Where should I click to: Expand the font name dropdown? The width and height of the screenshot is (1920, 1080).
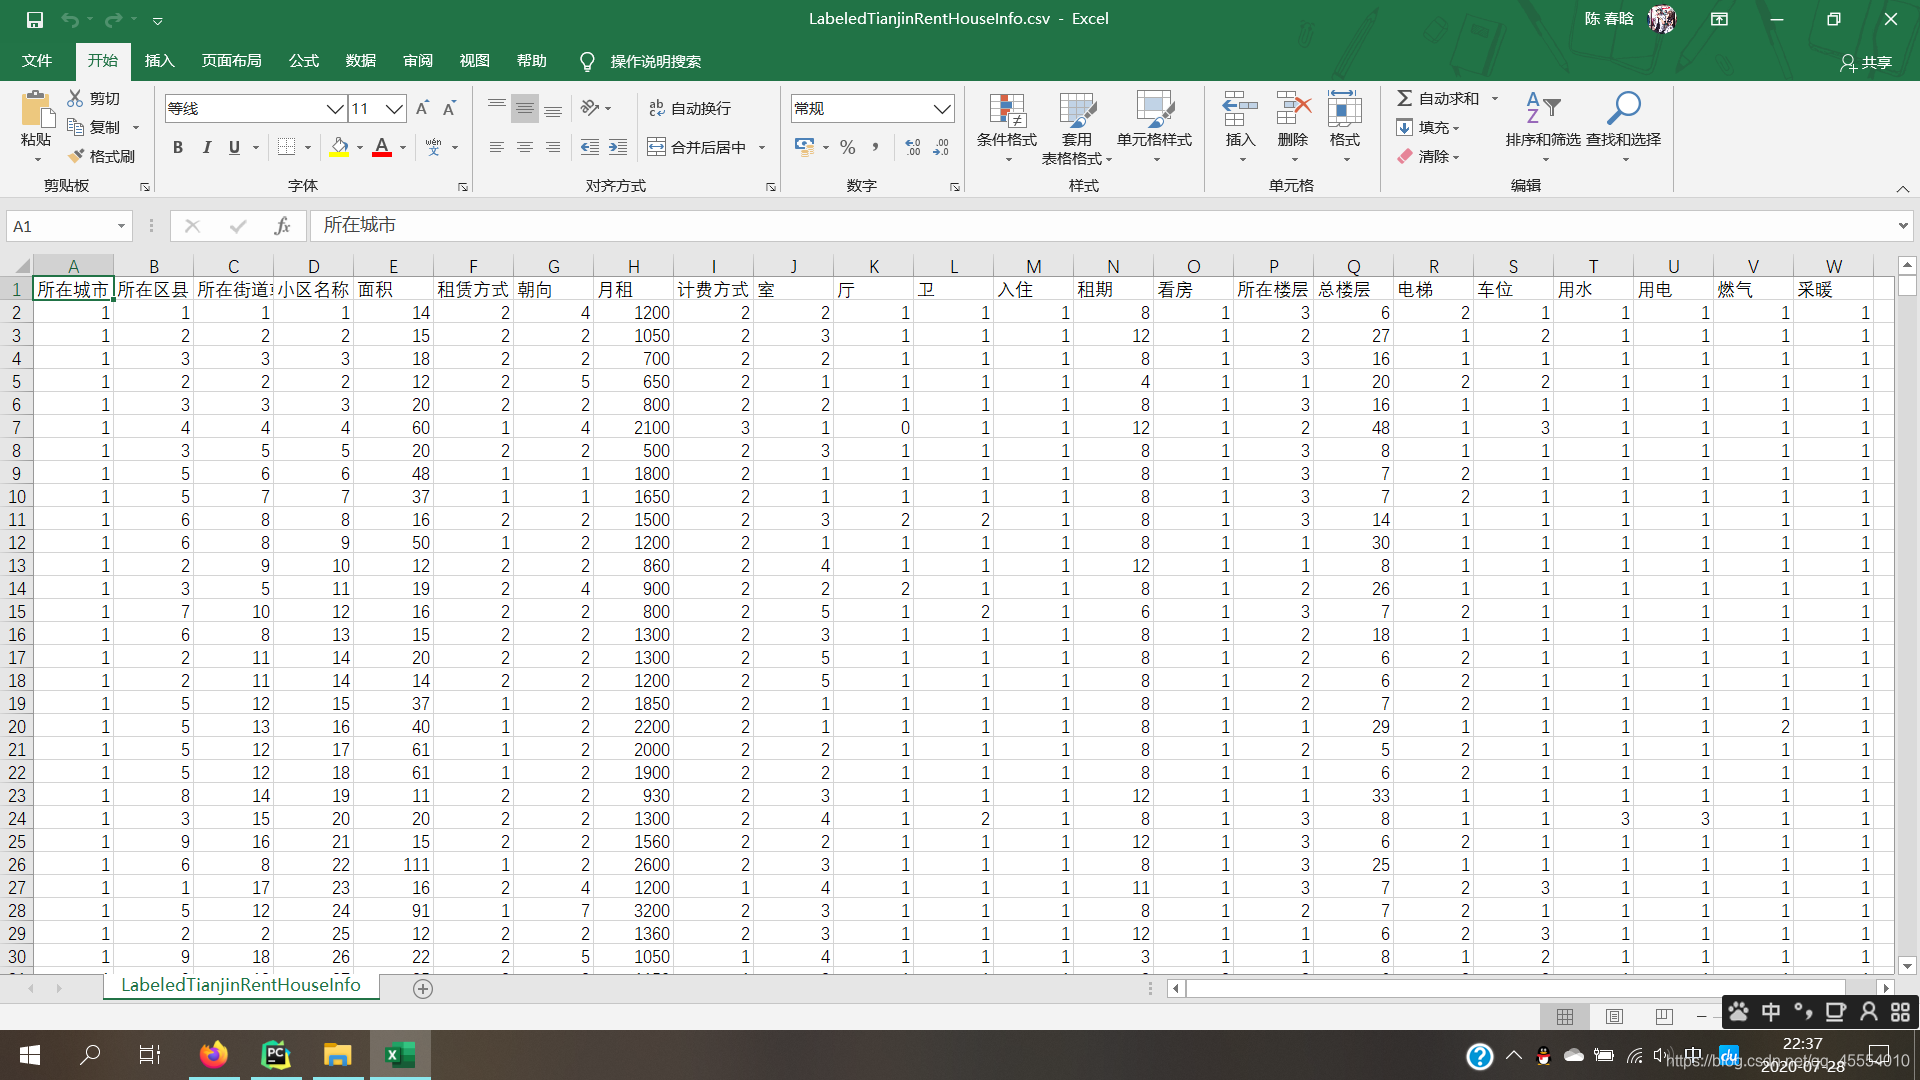click(x=335, y=108)
